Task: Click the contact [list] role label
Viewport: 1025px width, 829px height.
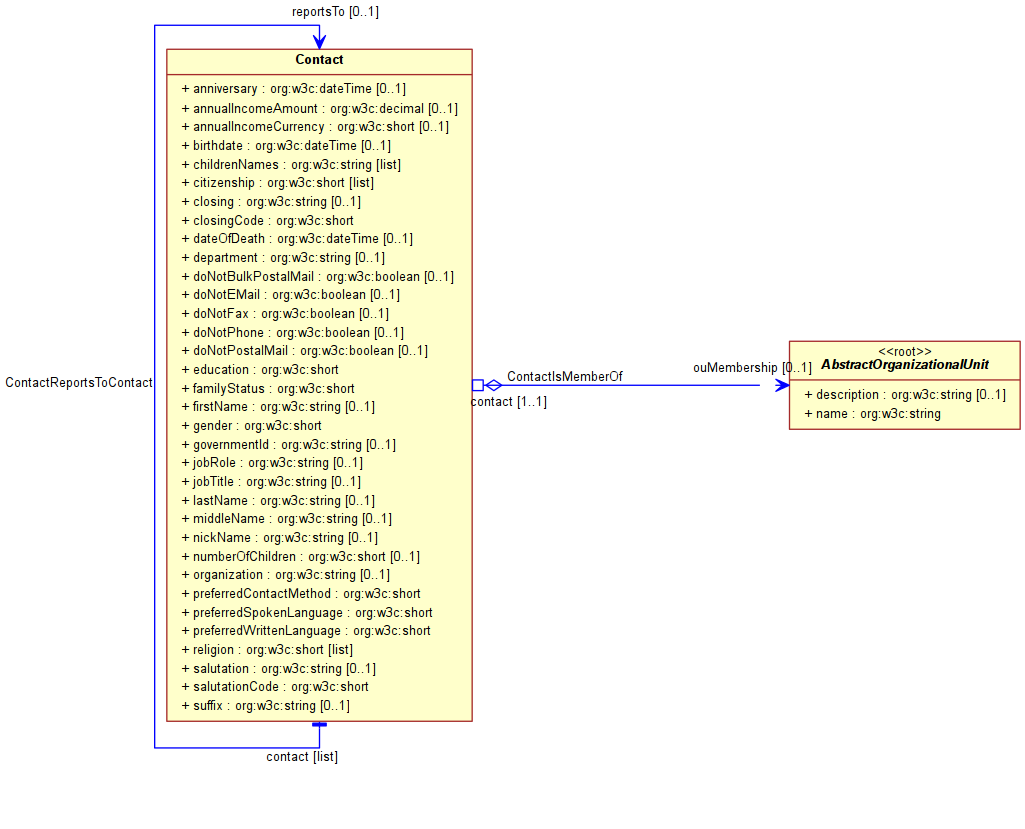Action: click(302, 757)
